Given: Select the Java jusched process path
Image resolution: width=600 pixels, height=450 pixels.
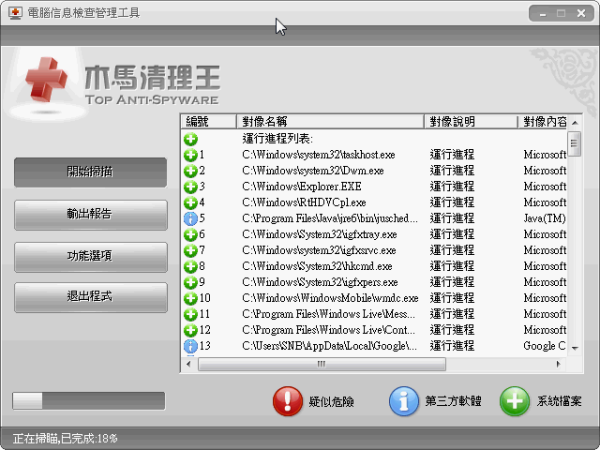Looking at the screenshot, I should coord(330,218).
